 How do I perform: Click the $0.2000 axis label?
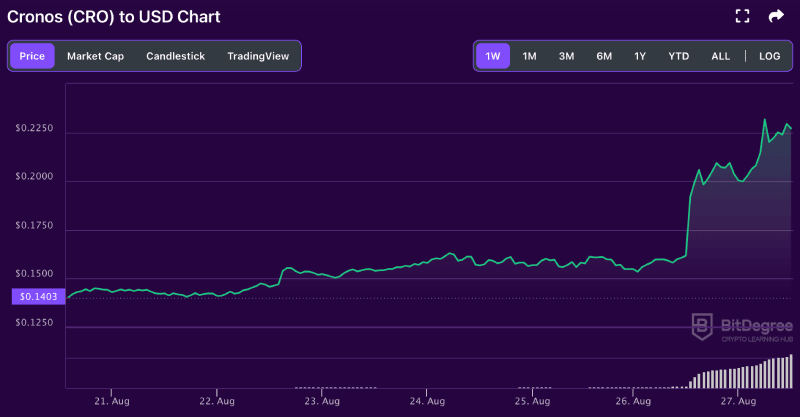point(34,177)
